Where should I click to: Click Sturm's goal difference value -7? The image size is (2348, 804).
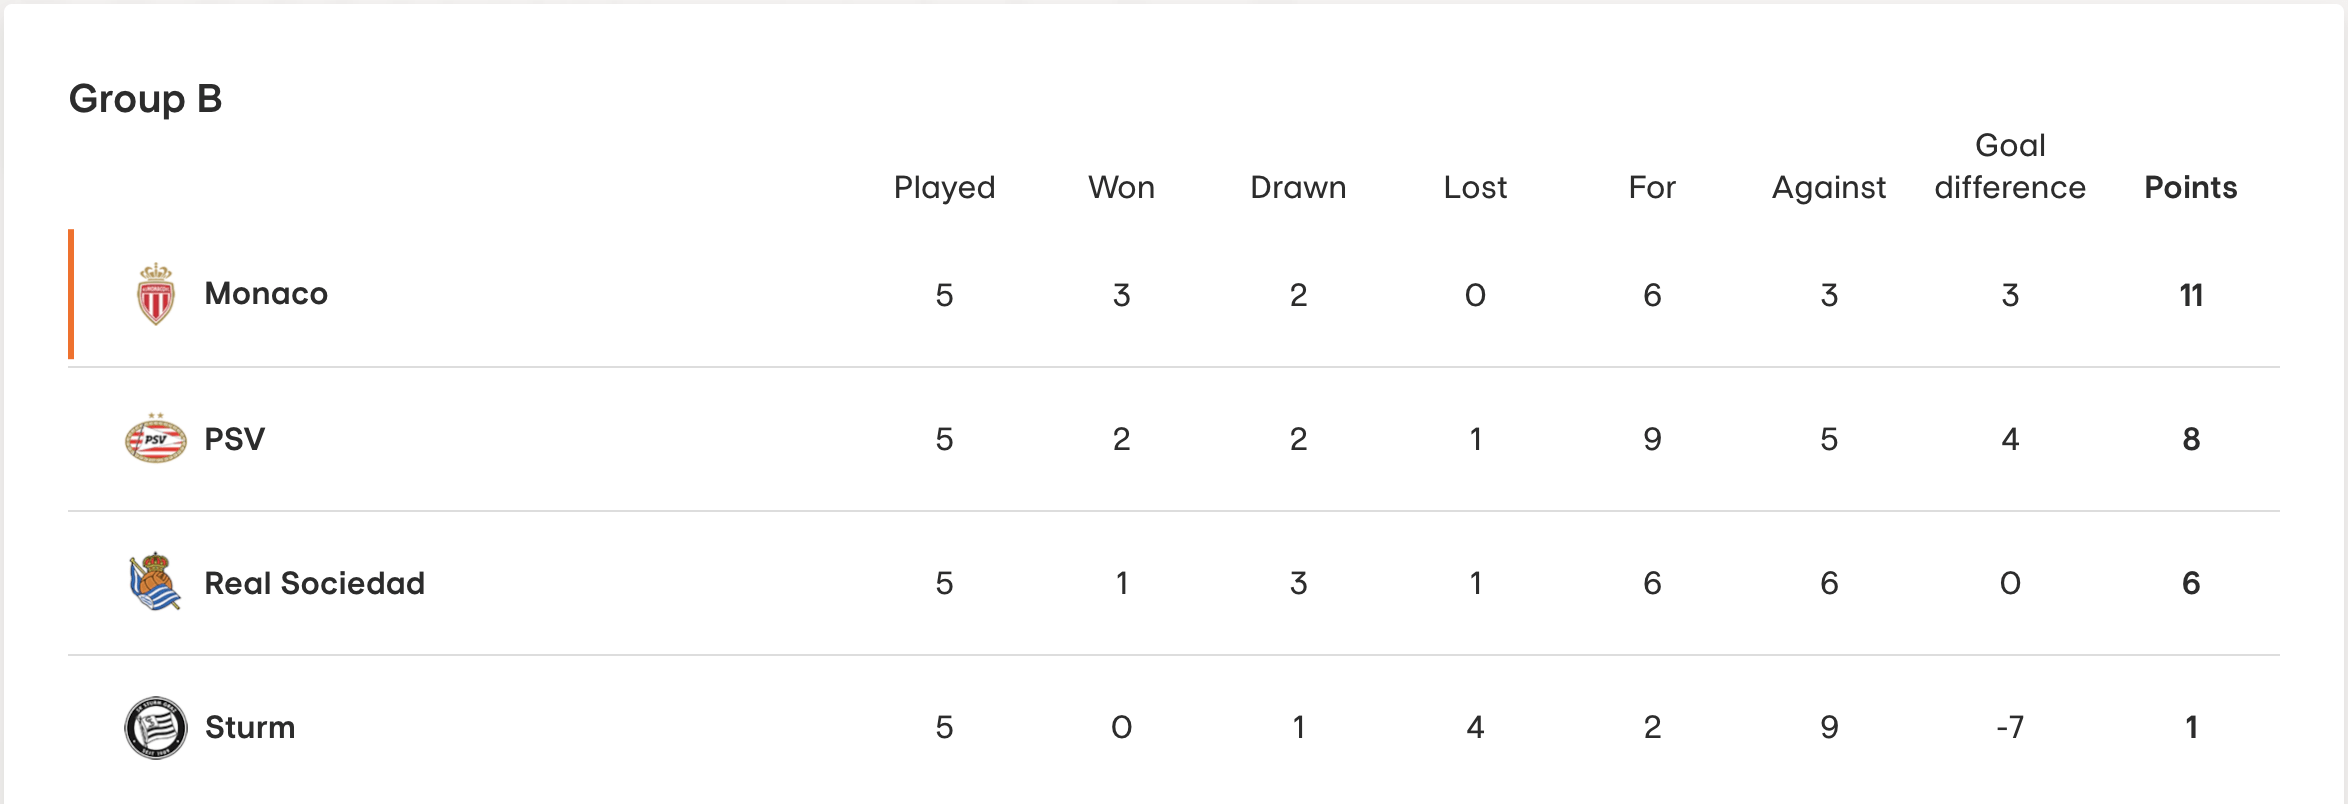(x=2010, y=727)
